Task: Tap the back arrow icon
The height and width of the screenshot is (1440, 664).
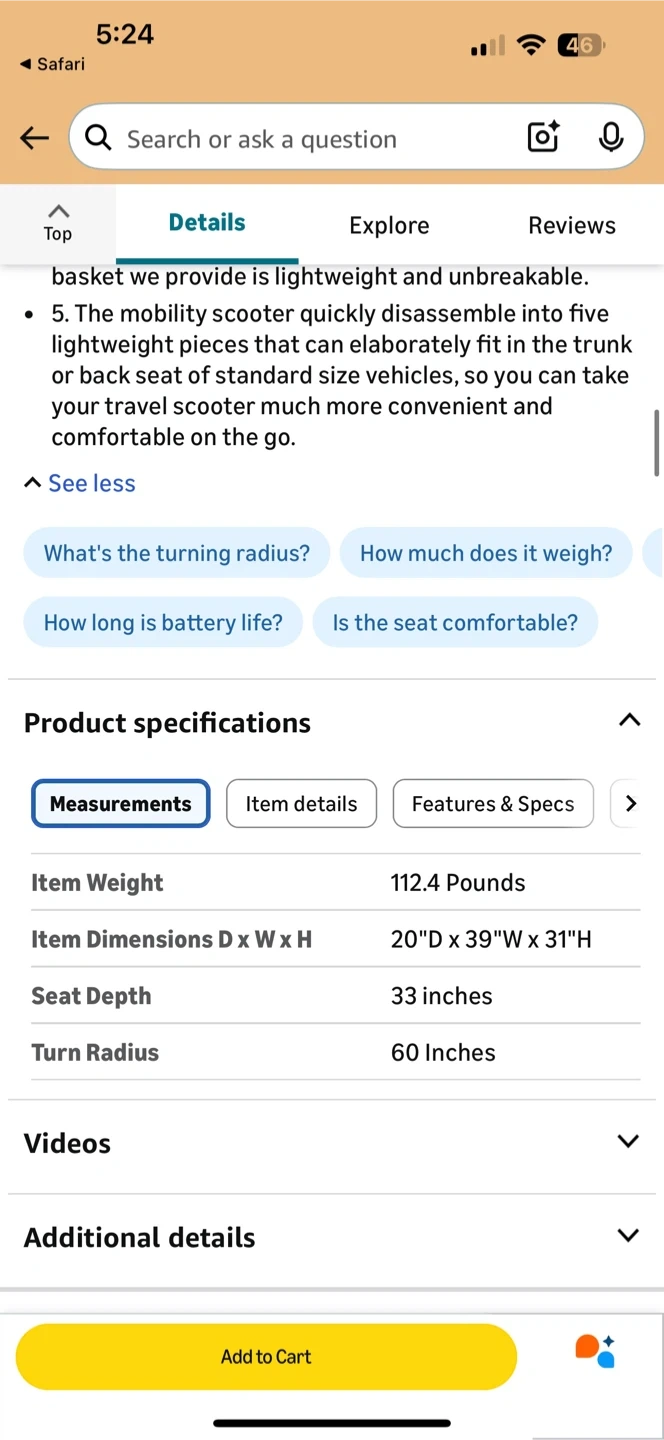Action: coord(35,138)
